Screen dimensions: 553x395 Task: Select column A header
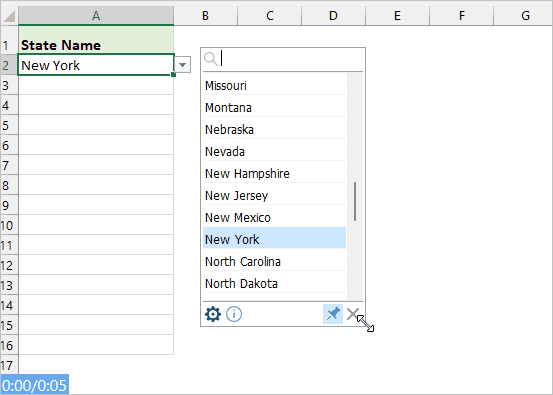pyautogui.click(x=96, y=16)
